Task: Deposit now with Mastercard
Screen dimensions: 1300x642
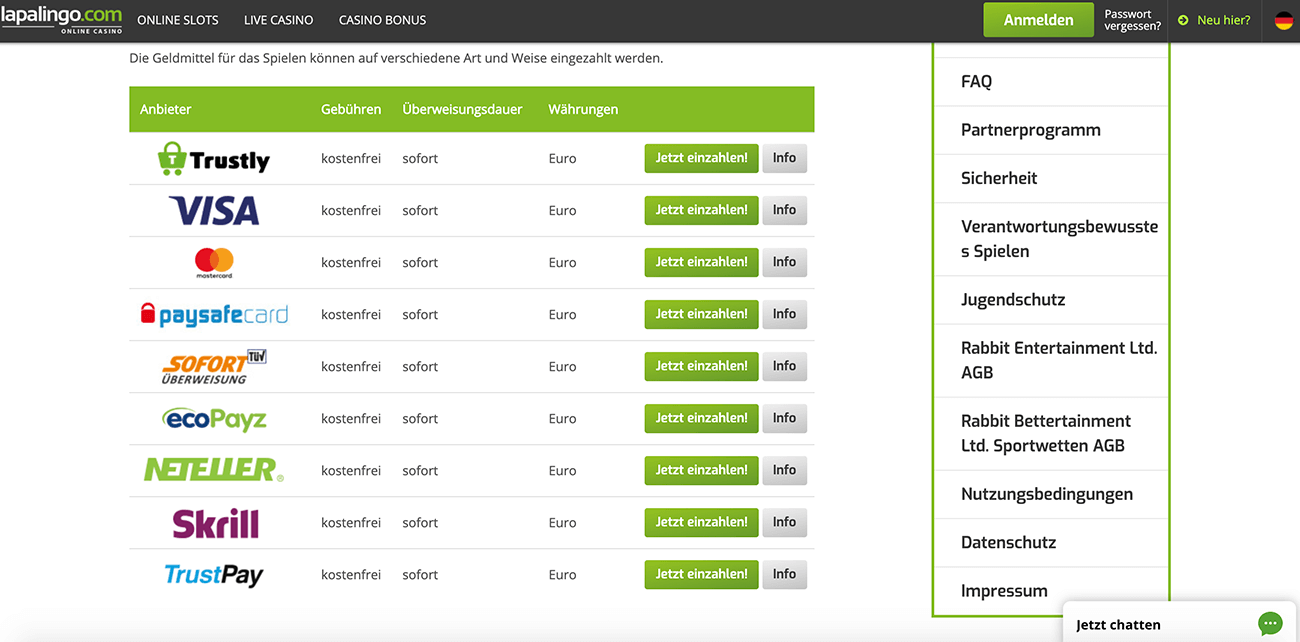Action: [x=701, y=262]
